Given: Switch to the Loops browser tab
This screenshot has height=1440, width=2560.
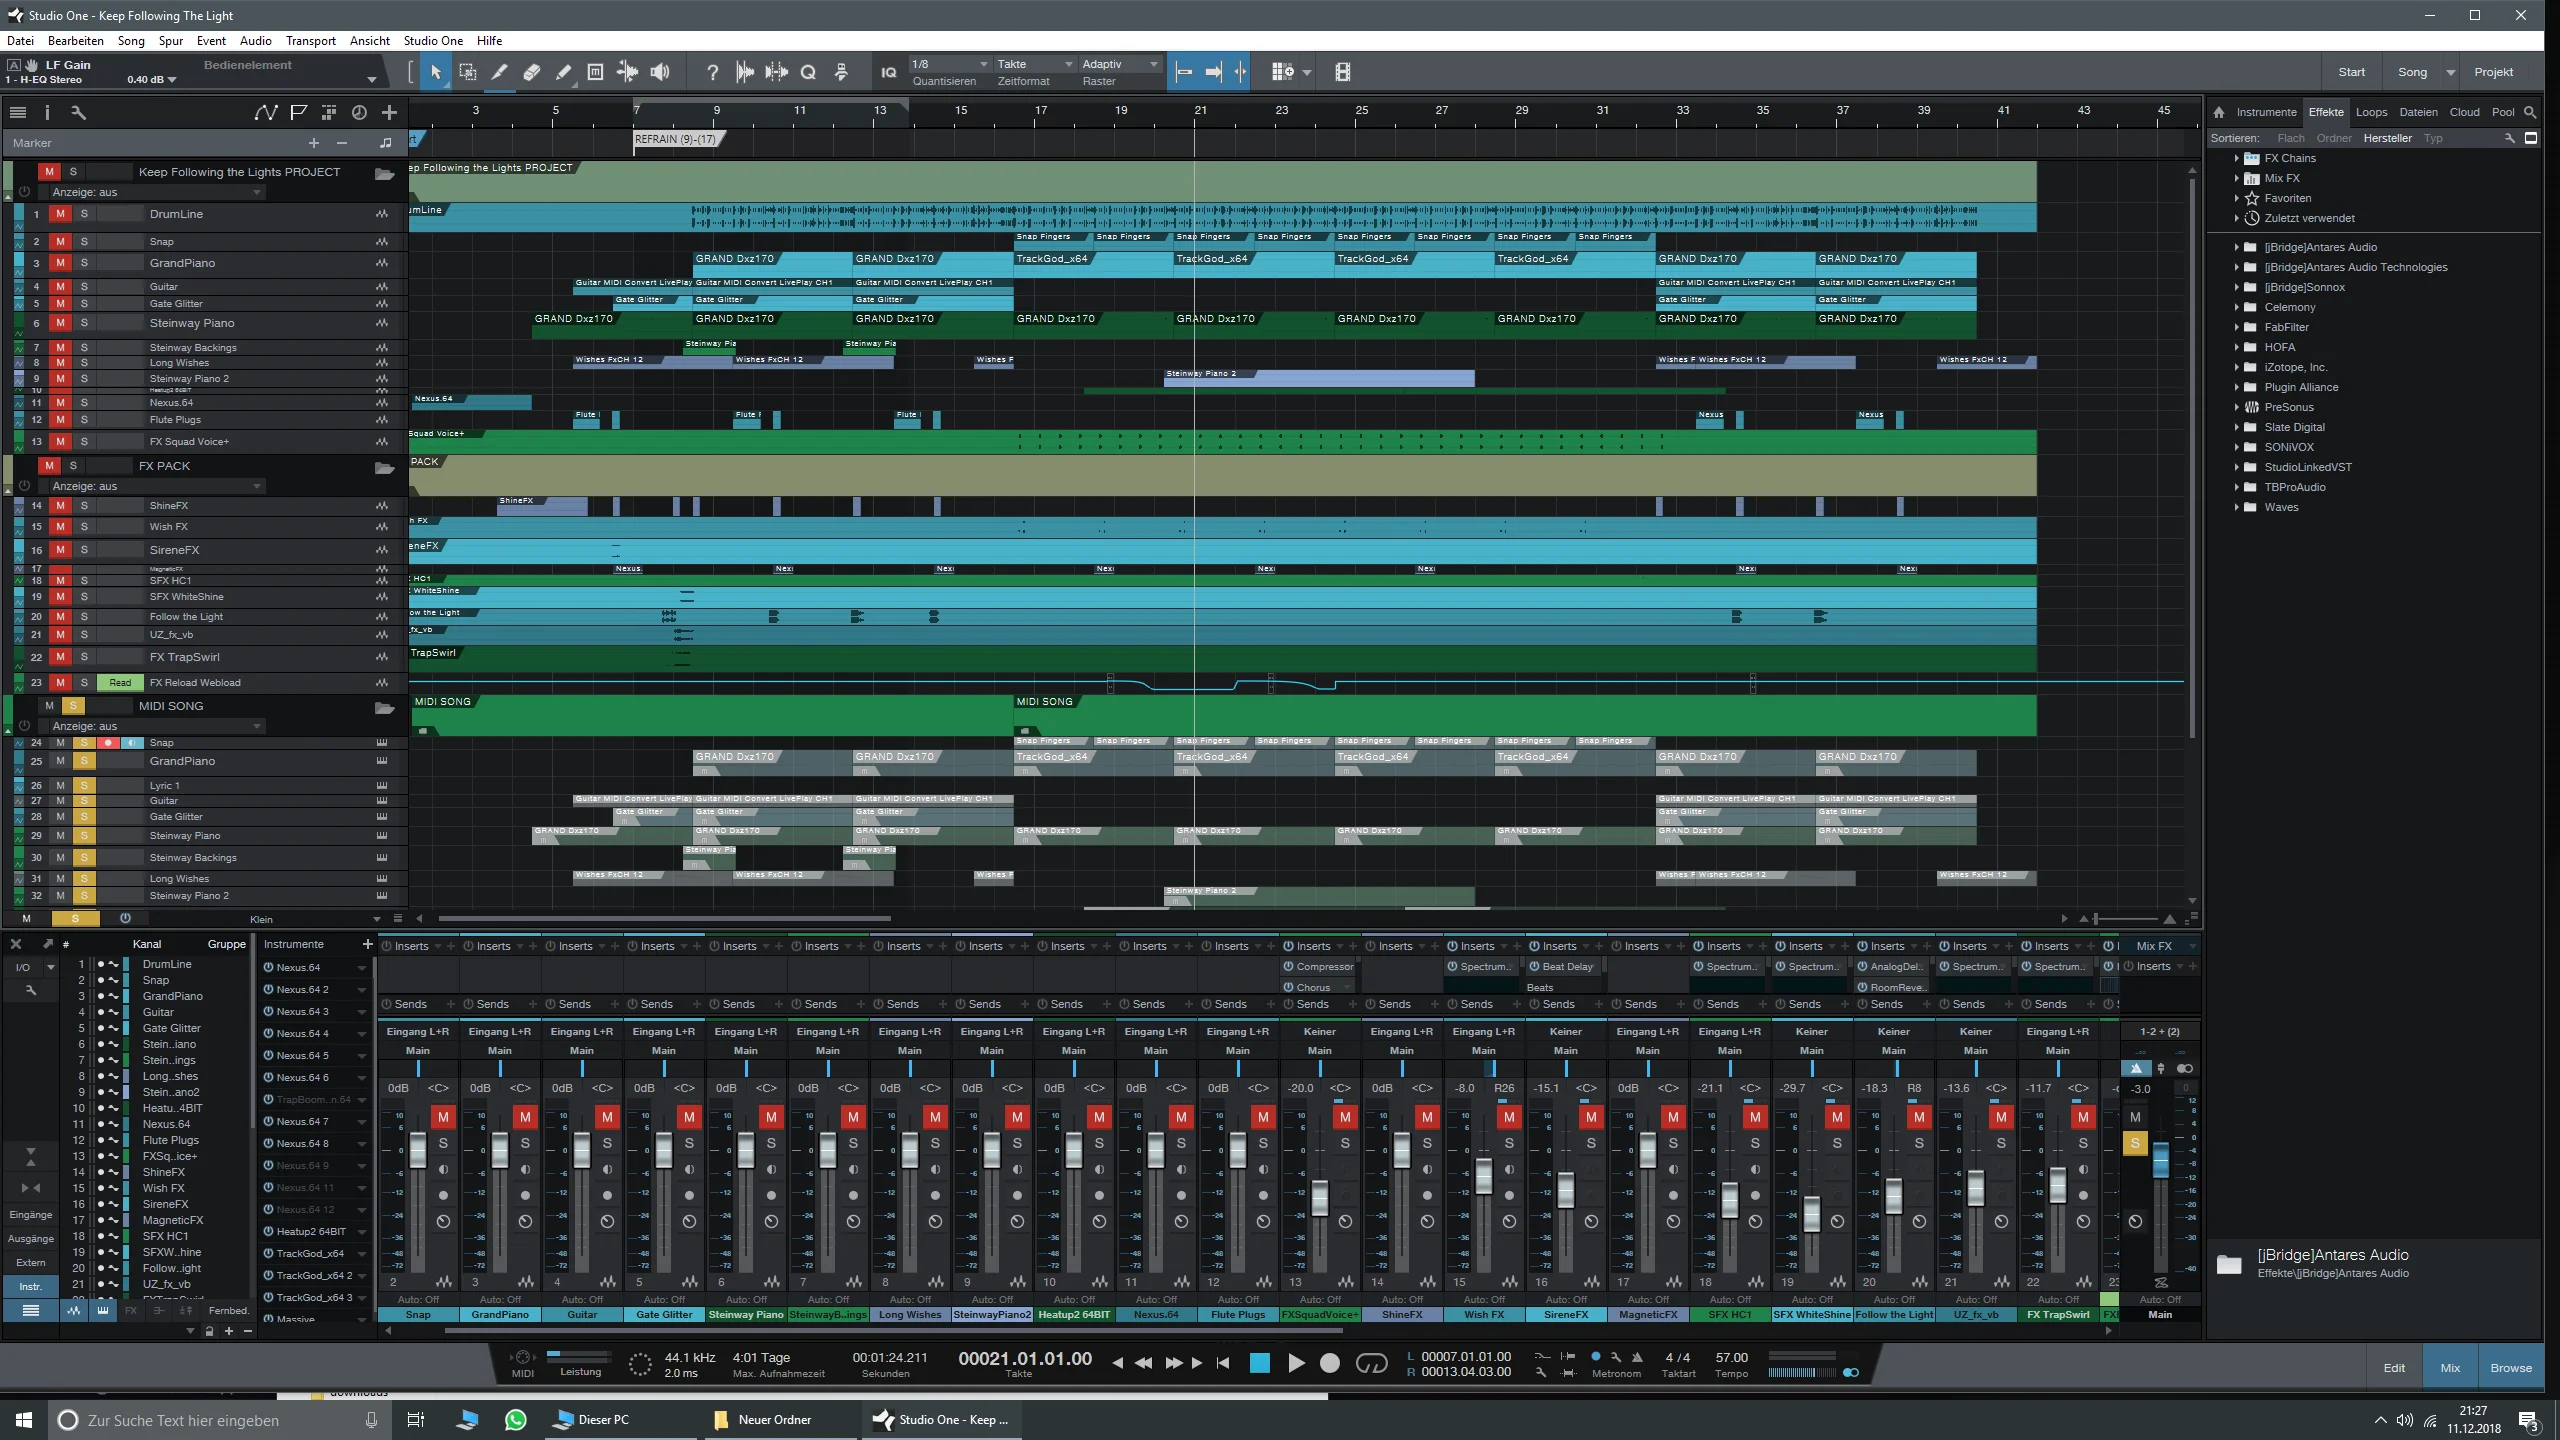Looking at the screenshot, I should [x=2371, y=112].
